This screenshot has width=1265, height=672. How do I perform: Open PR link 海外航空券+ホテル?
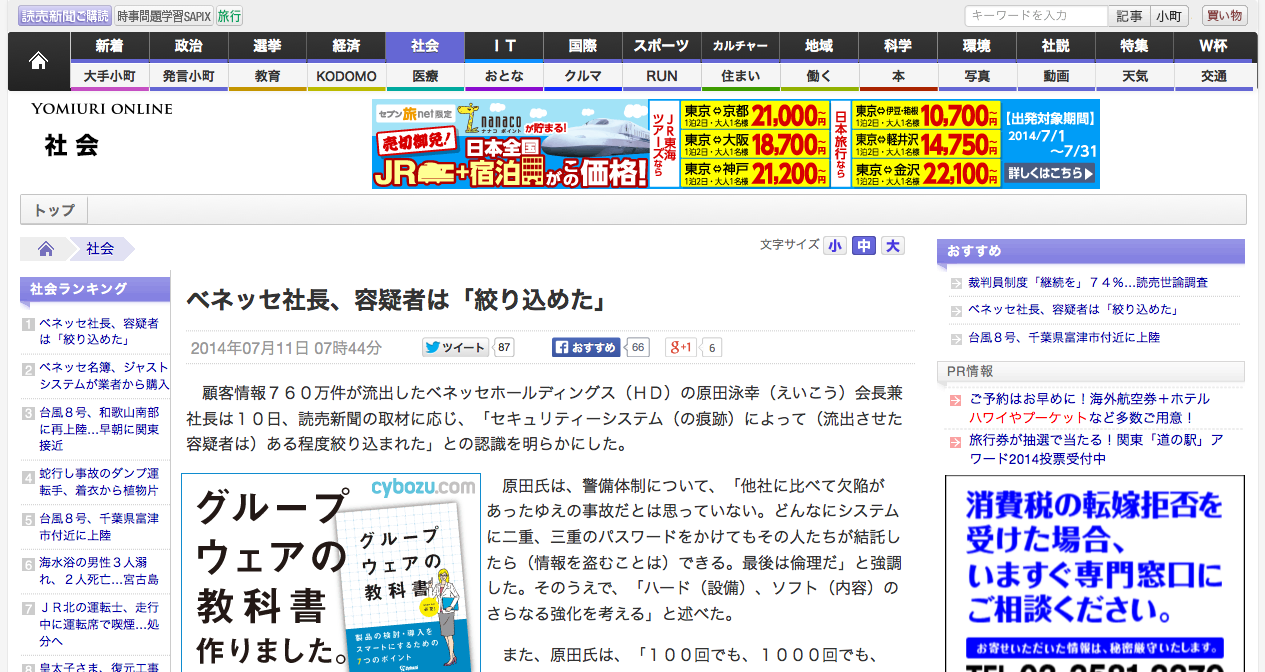pyautogui.click(x=1089, y=408)
